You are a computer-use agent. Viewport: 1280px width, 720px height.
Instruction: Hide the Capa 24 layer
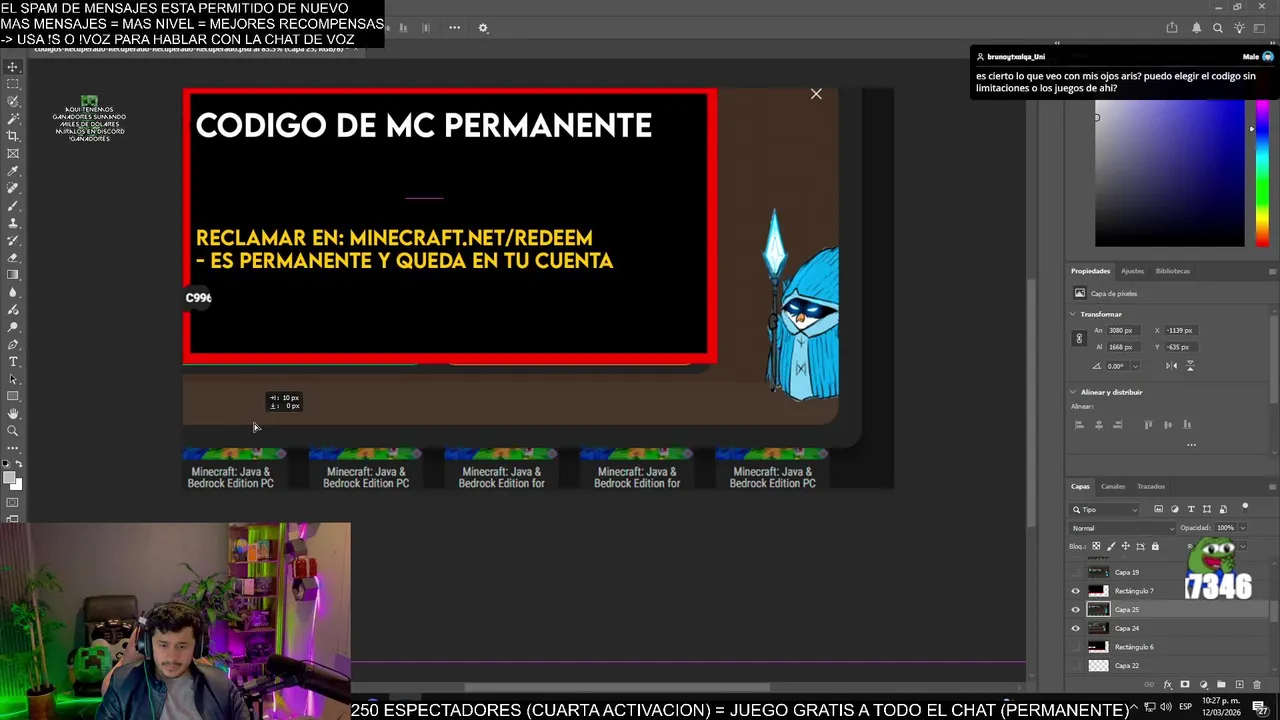(1075, 628)
